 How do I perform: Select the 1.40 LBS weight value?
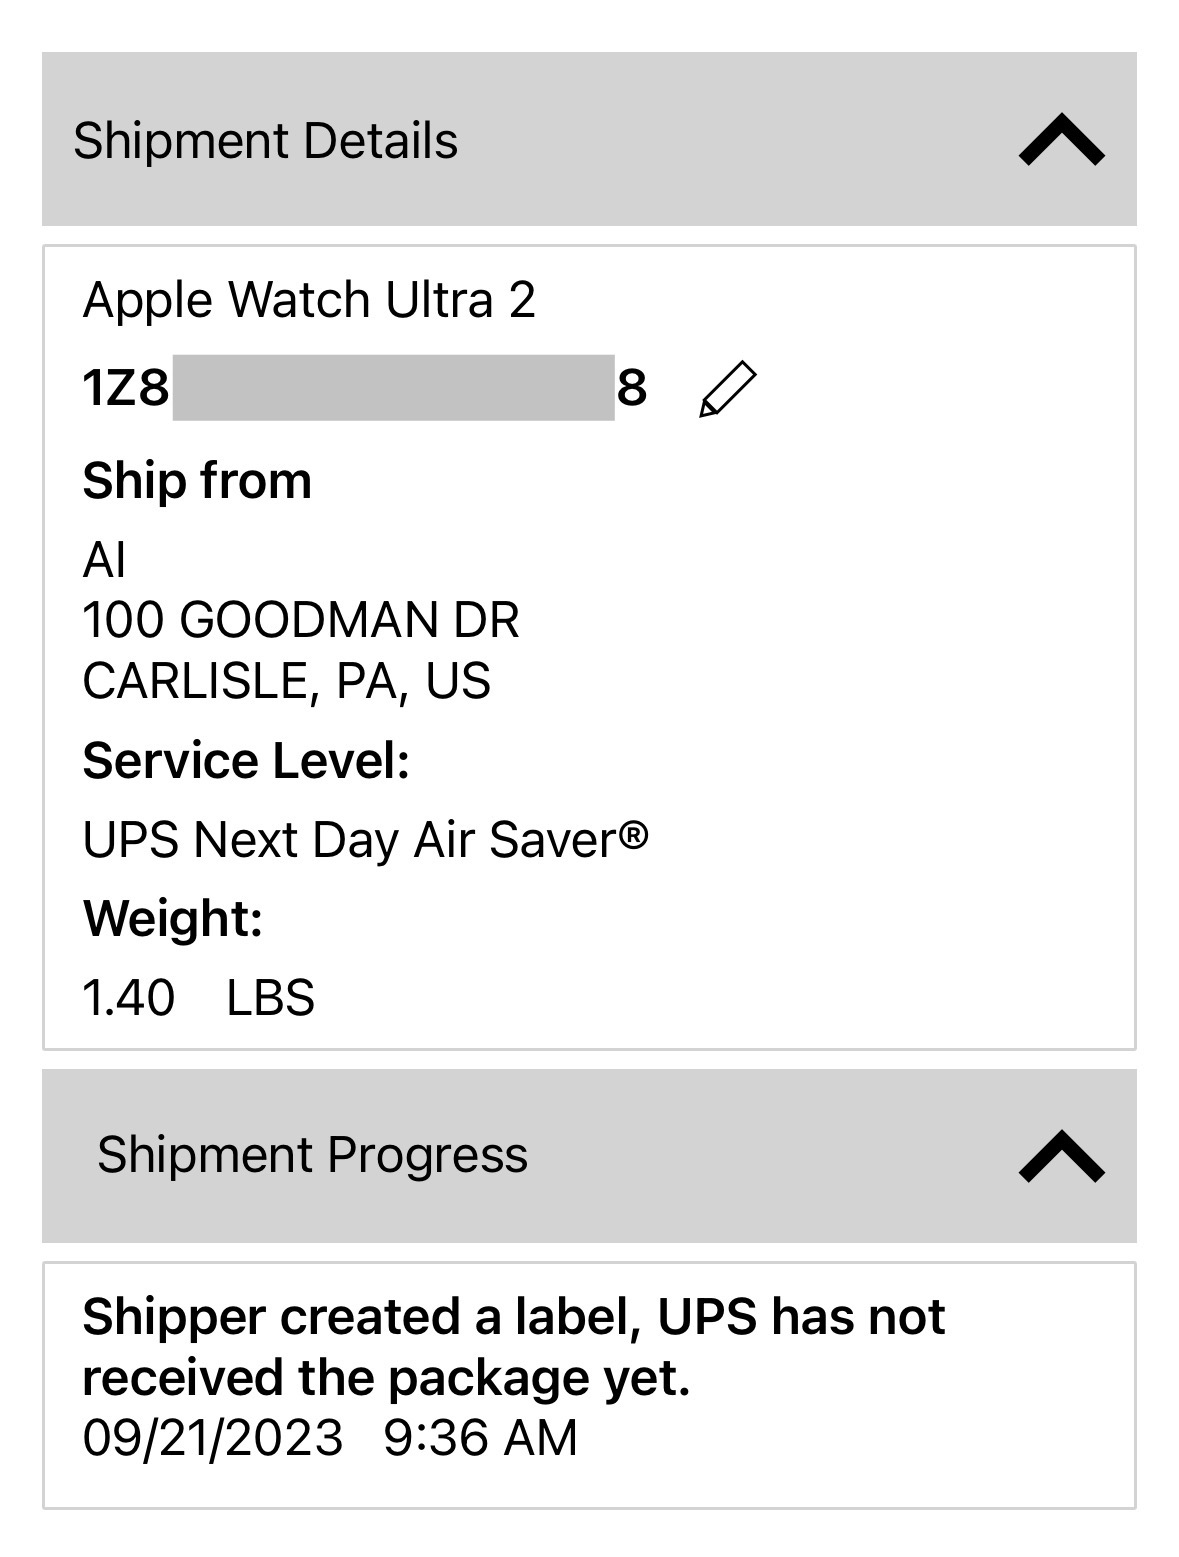click(199, 998)
